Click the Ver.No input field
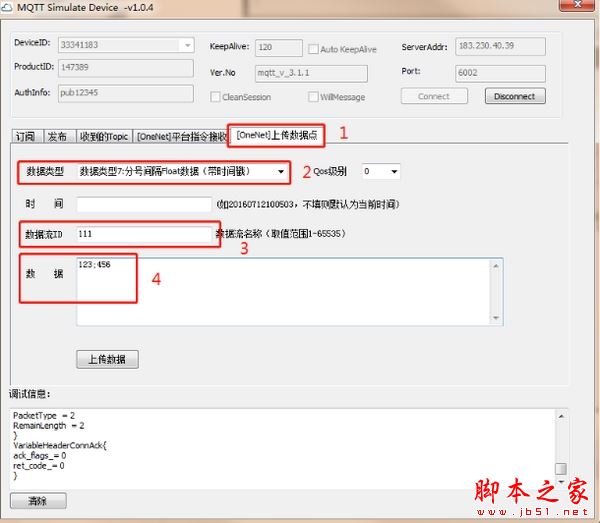Screen dimensions: 600x523 (311, 73)
